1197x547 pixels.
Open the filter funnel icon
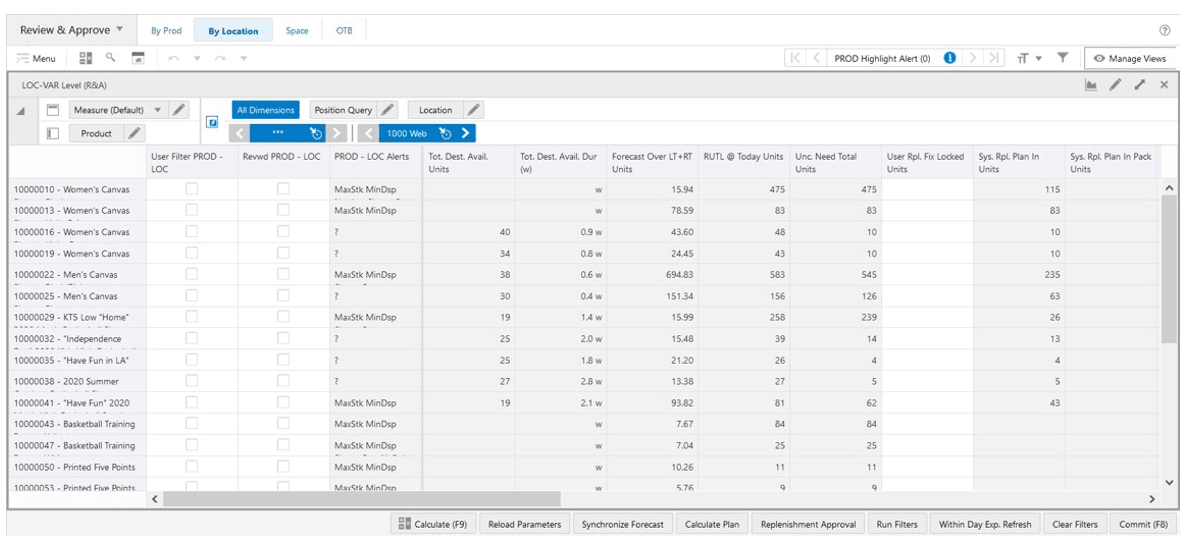pyautogui.click(x=1063, y=58)
